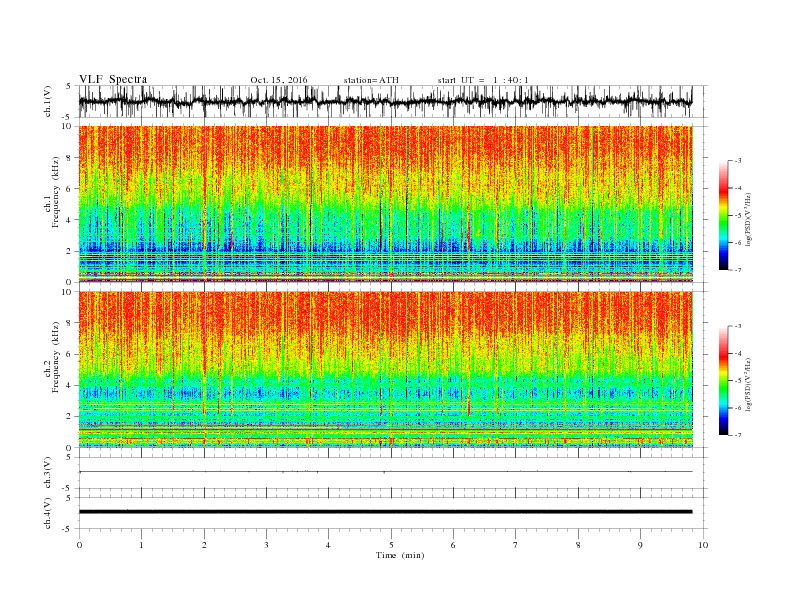792x612 pixels.
Task: Click the ch.1 voltage waveform trace
Action: coord(385,101)
